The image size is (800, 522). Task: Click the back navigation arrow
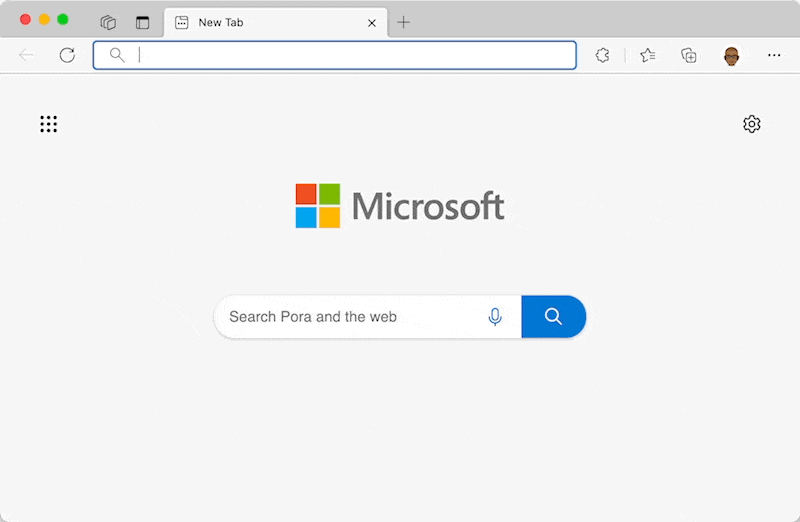click(x=26, y=55)
